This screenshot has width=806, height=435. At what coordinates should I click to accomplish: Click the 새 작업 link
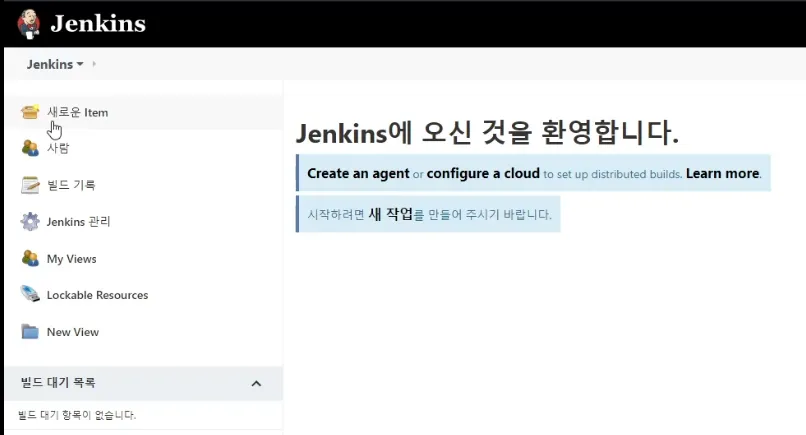(390, 214)
